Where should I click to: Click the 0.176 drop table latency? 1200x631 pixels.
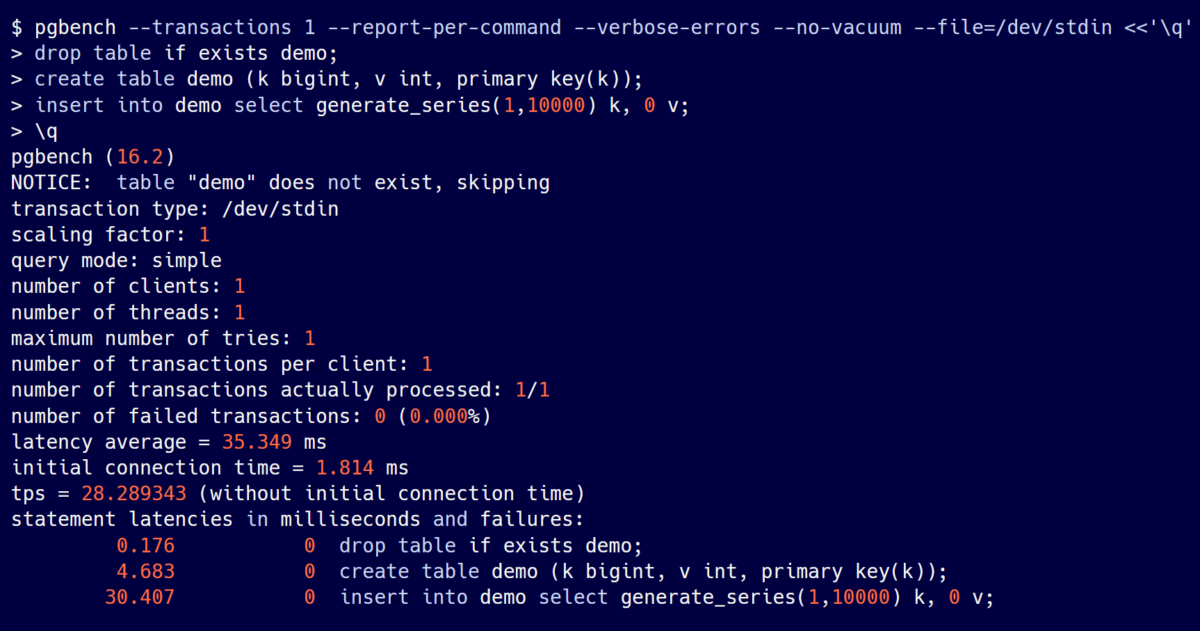click(x=145, y=546)
